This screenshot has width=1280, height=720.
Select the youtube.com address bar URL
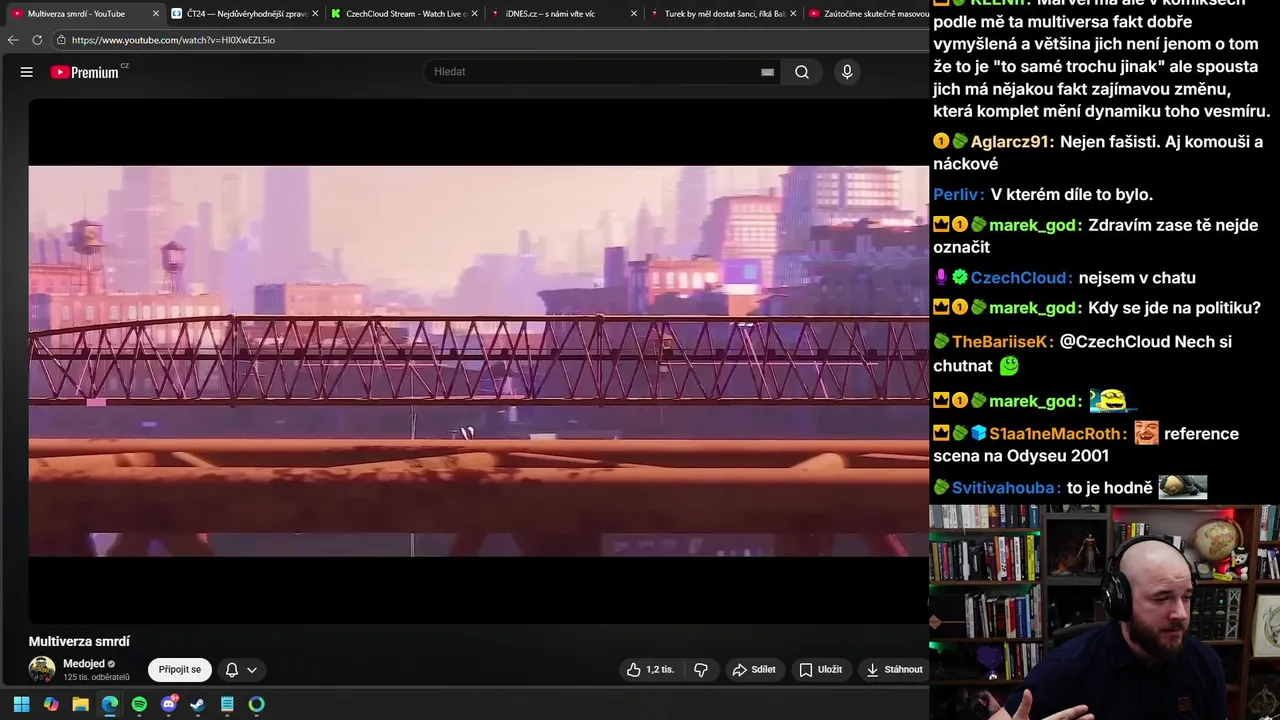(x=173, y=40)
